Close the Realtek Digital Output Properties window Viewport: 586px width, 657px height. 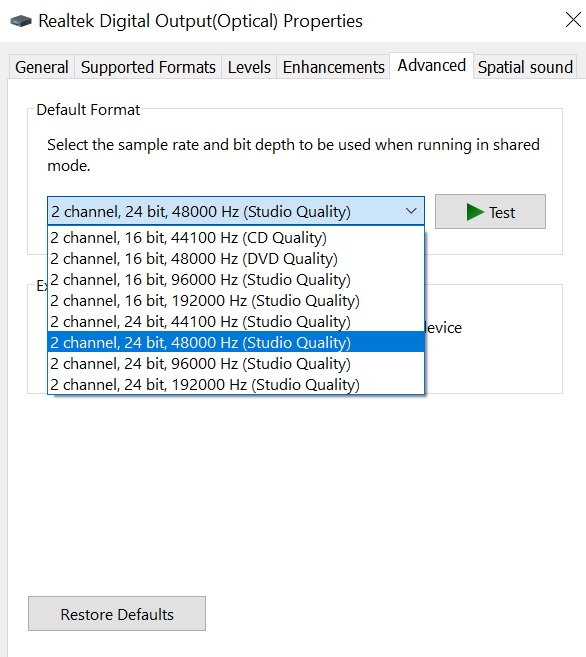[x=573, y=20]
